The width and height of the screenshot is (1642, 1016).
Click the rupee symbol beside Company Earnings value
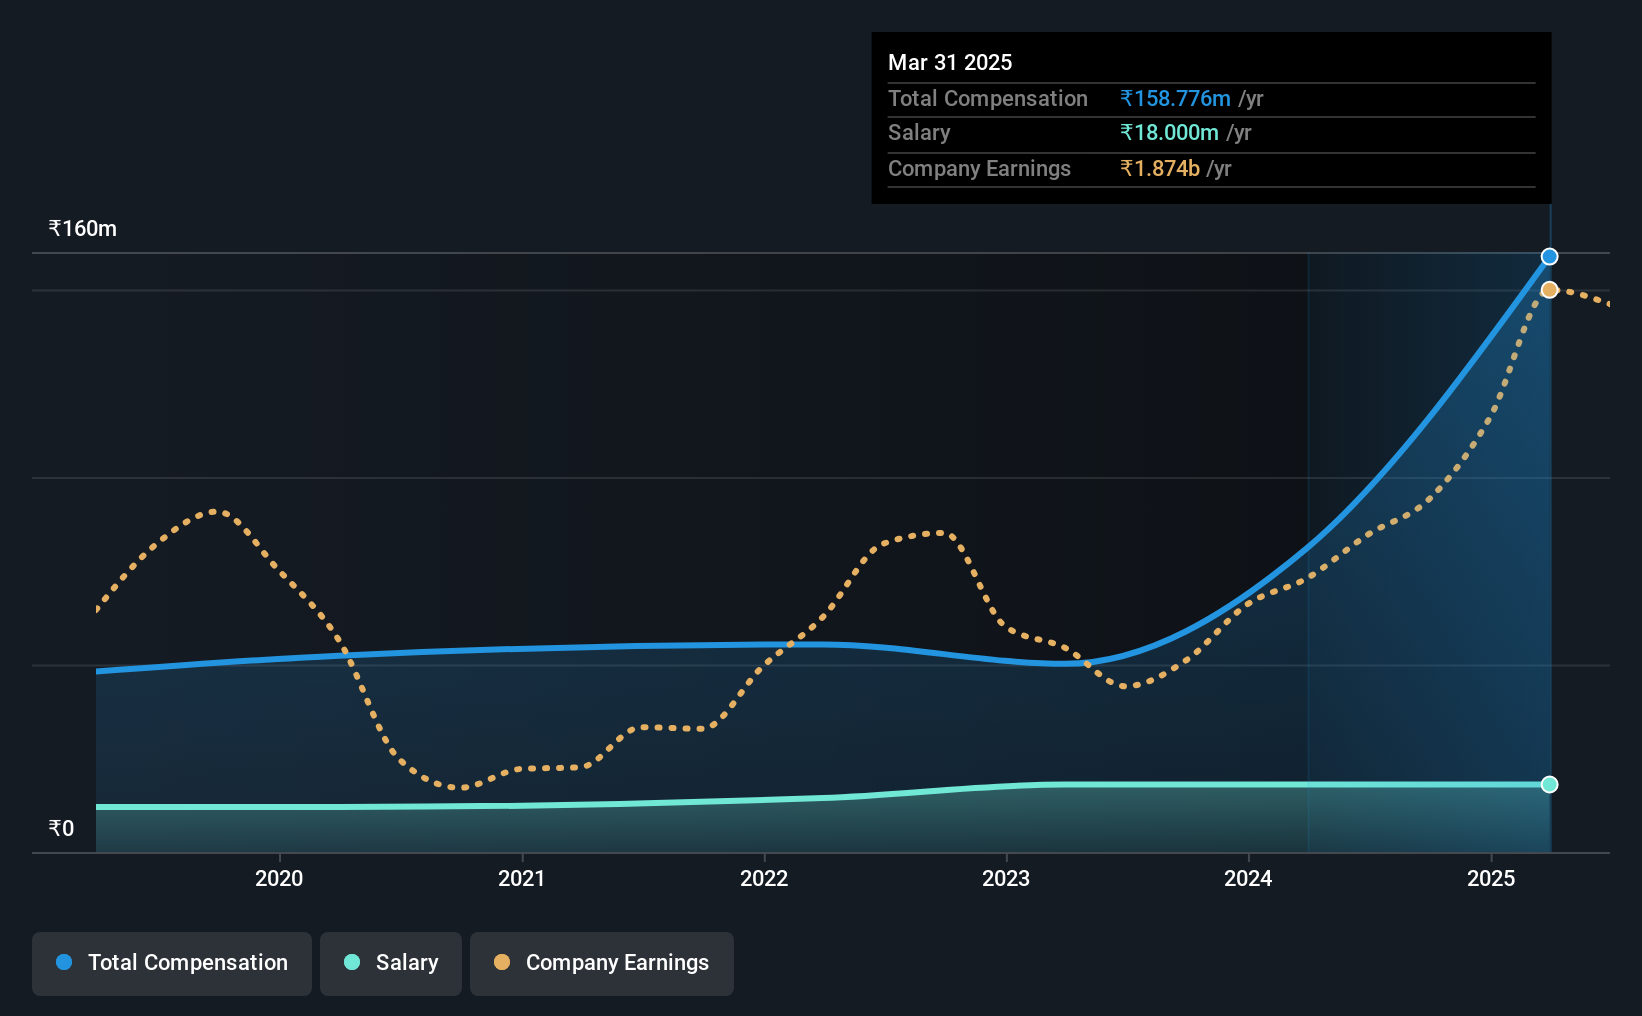[x=1126, y=168]
